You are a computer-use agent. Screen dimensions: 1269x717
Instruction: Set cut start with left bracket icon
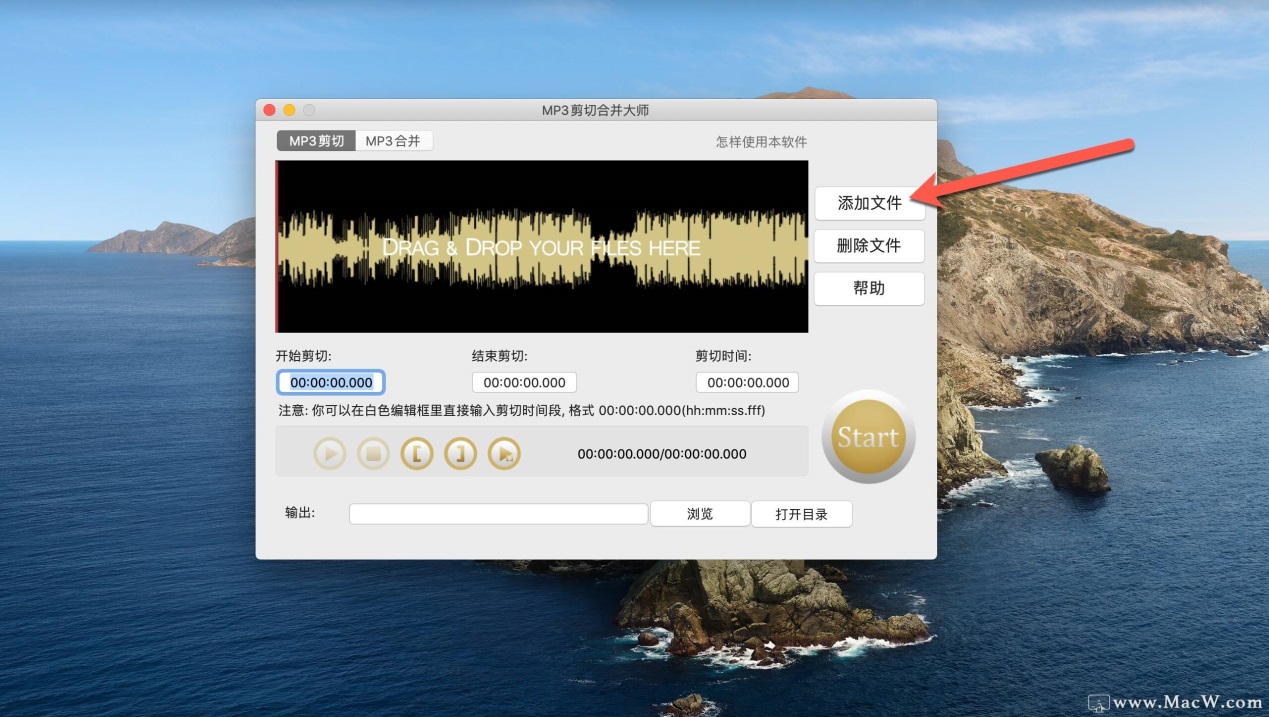(x=417, y=454)
